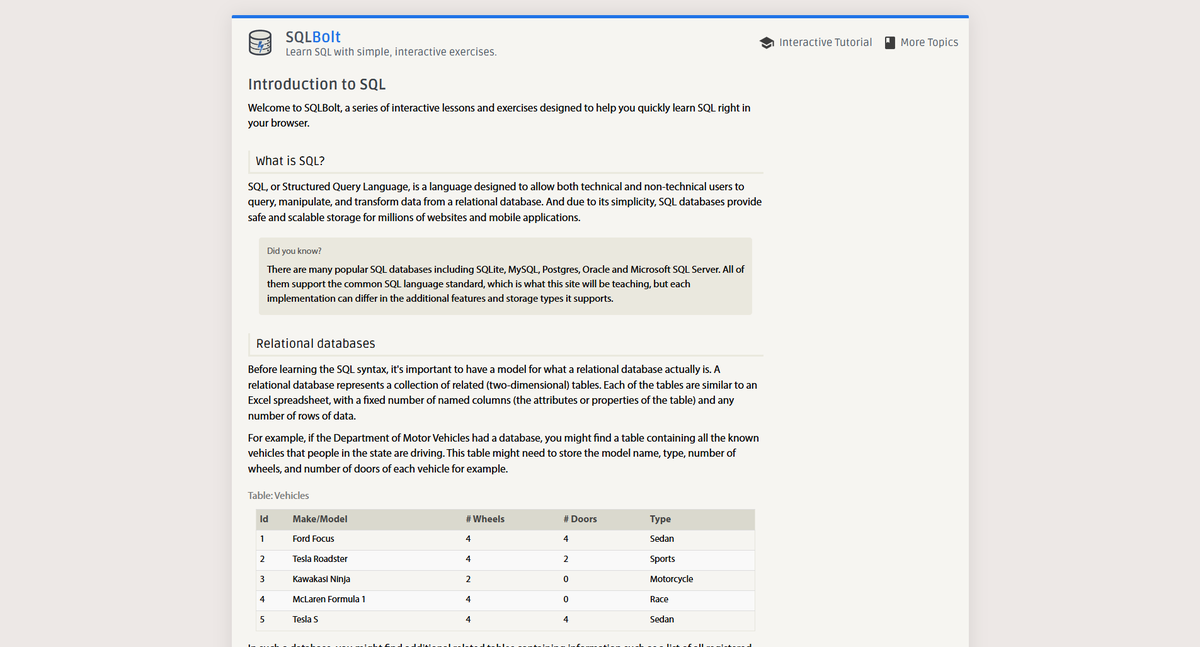Click the tagline 'Learn SQL with simple, interactive exercises.'

coord(391,52)
